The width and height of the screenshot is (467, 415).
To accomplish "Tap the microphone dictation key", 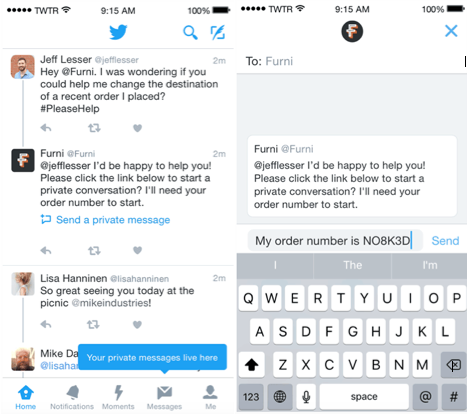I will tap(306, 397).
